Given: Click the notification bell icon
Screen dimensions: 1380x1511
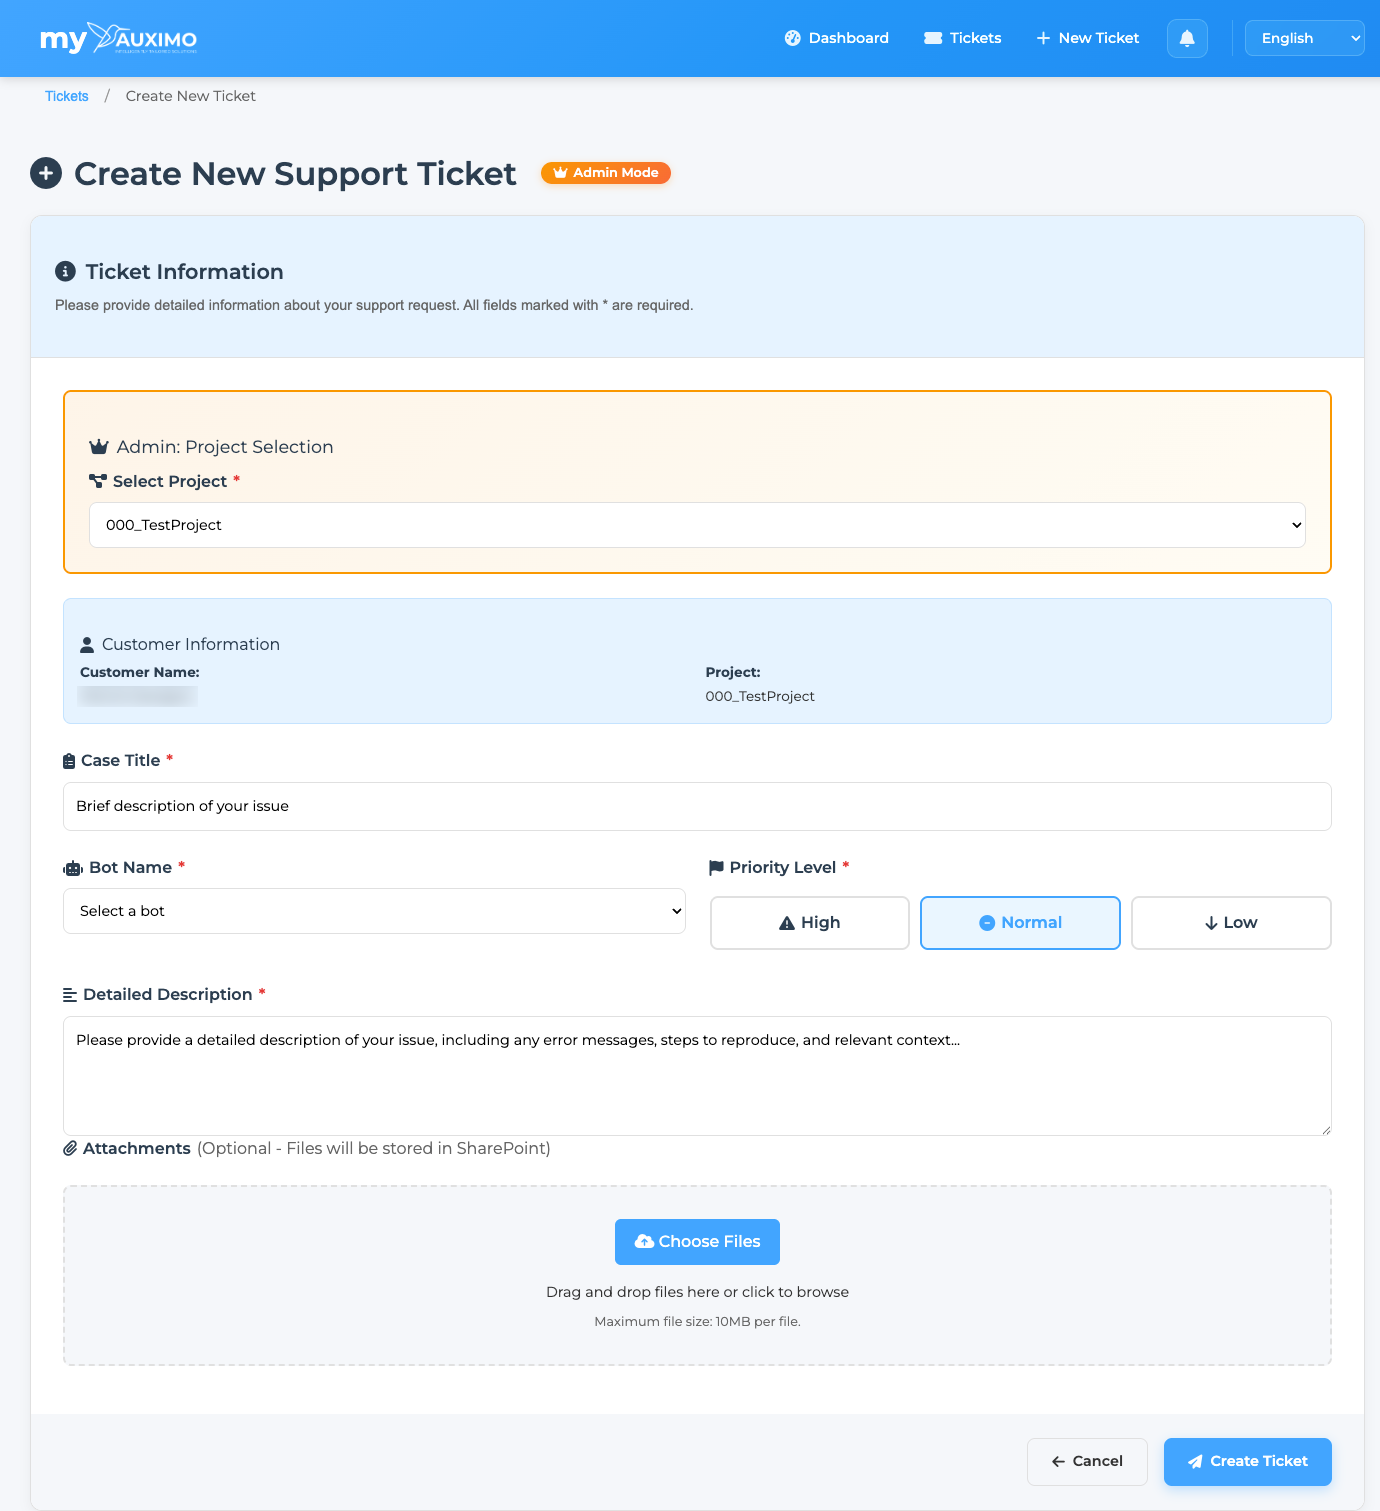Looking at the screenshot, I should pos(1187,38).
